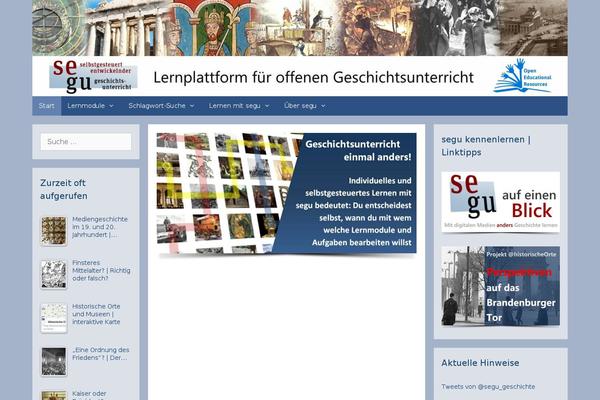Open the Open Educational Resources logo
Viewport: 600px width, 400px height.
coord(522,76)
